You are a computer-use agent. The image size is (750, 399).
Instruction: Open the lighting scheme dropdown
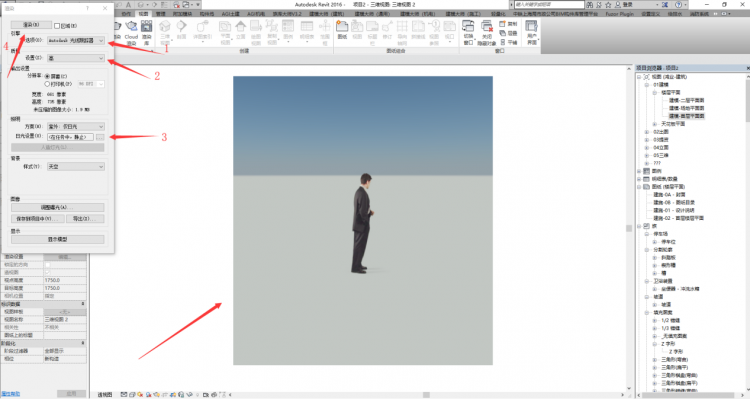[x=76, y=126]
